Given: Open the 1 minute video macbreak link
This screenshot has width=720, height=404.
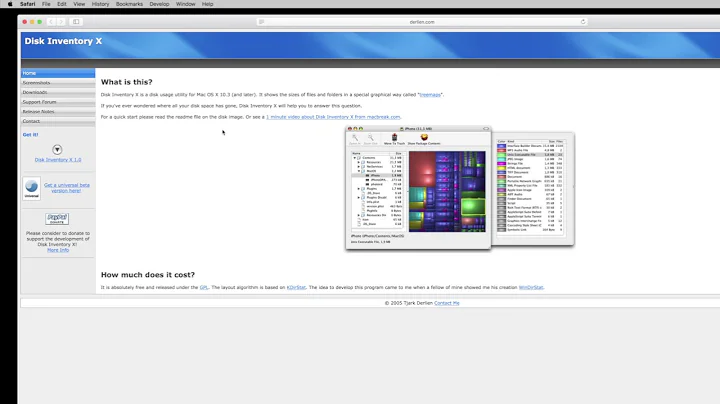Looking at the screenshot, I should [333, 117].
